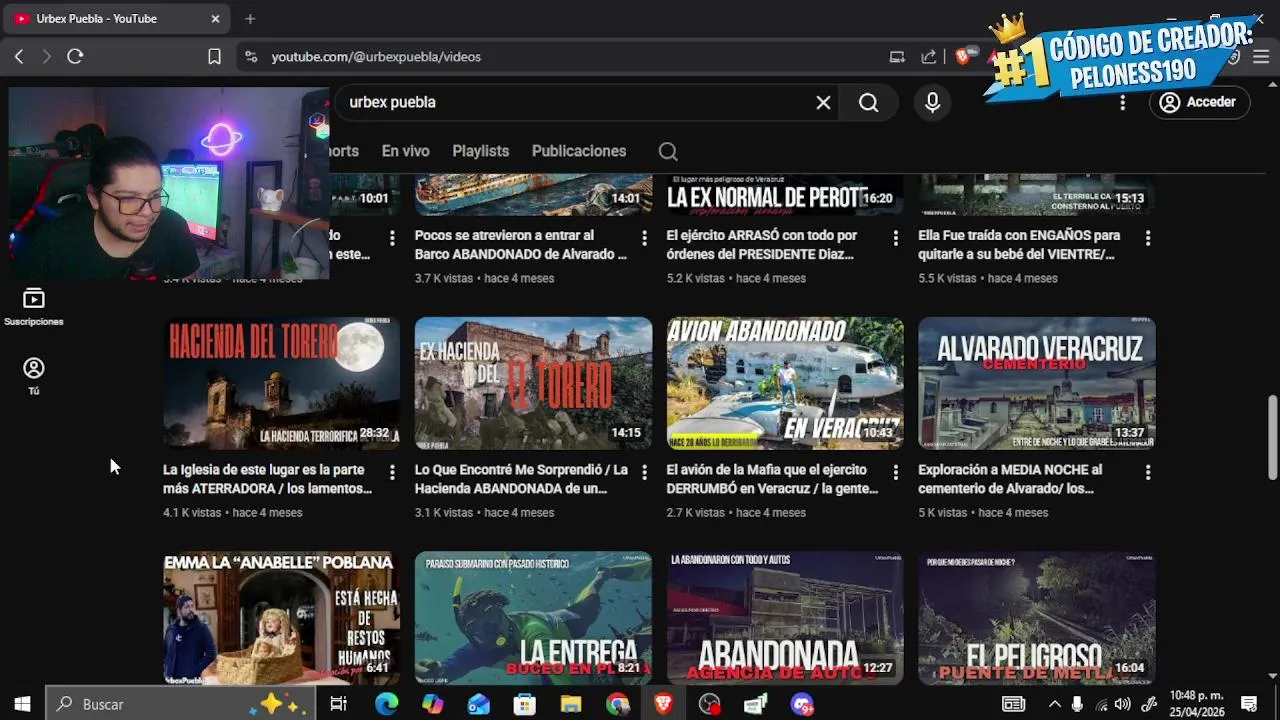Viewport: 1280px width, 720px height.
Task: Open title El avión de la Mafia
Action: point(772,479)
